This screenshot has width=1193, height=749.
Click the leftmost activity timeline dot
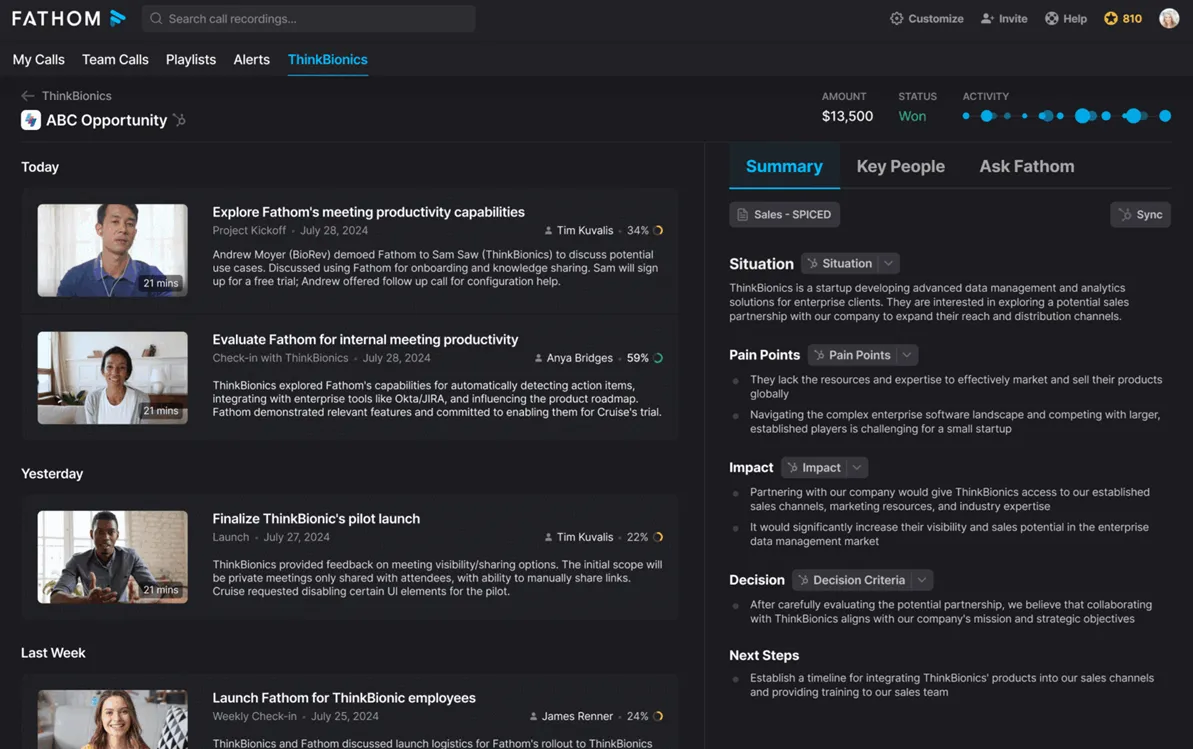(966, 116)
